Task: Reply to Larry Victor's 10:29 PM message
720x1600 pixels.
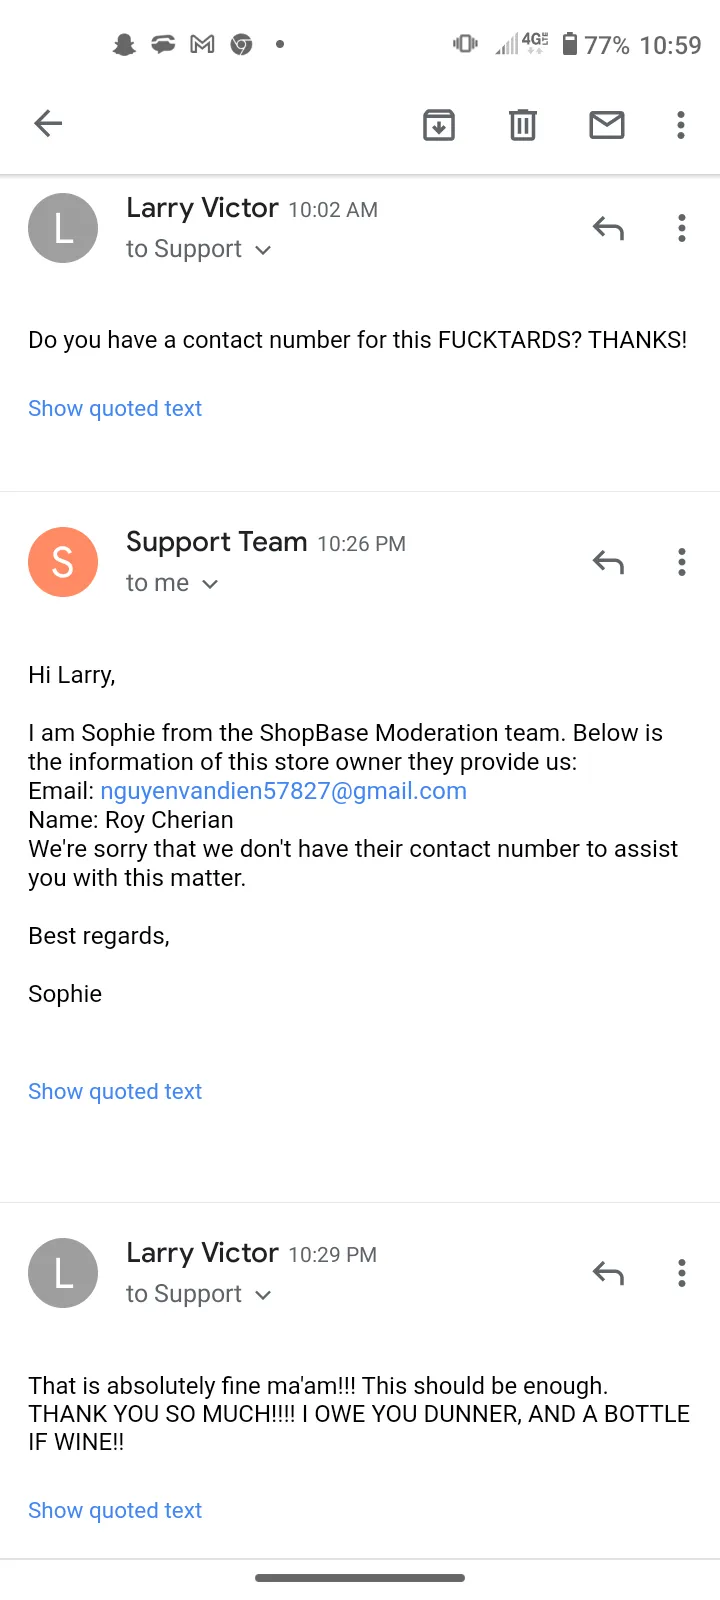Action: click(608, 1274)
